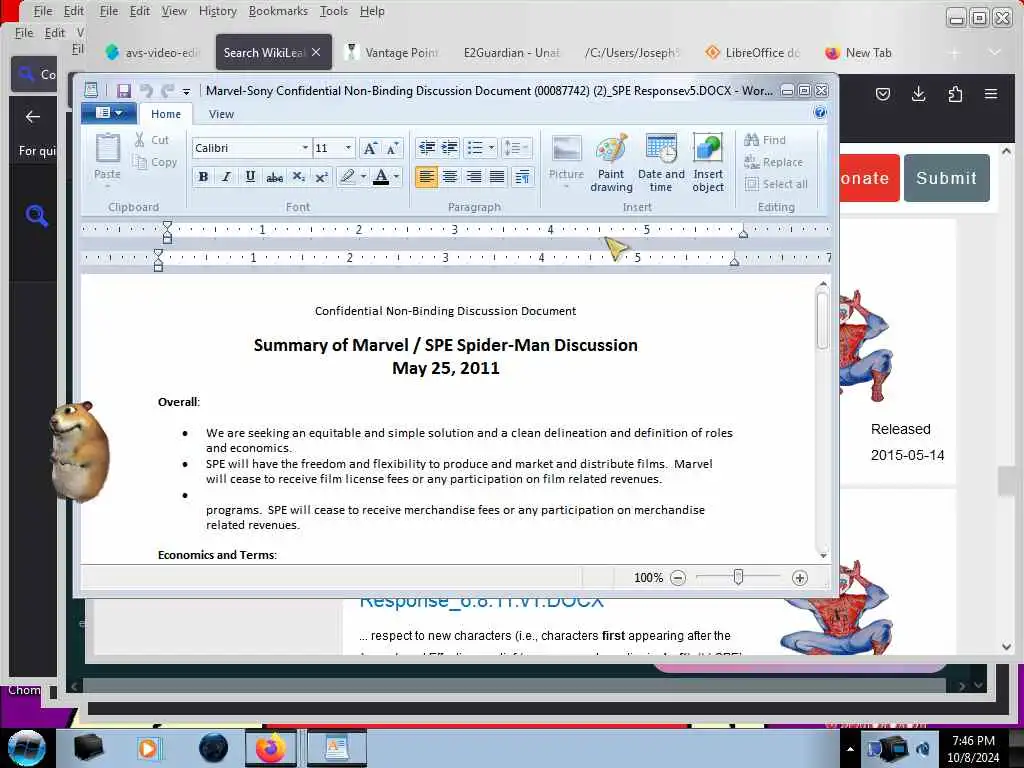Toggle Underline formatting
Viewport: 1024px width, 768px height.
(x=250, y=176)
